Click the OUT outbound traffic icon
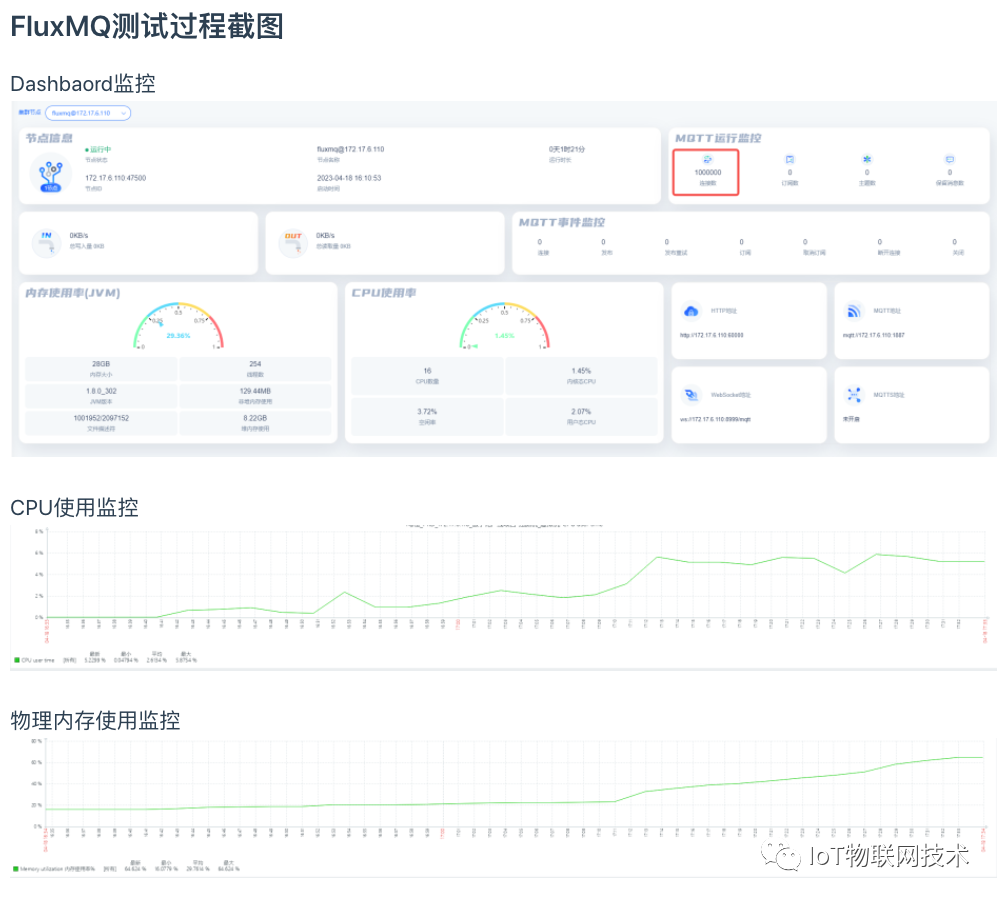 [293, 244]
